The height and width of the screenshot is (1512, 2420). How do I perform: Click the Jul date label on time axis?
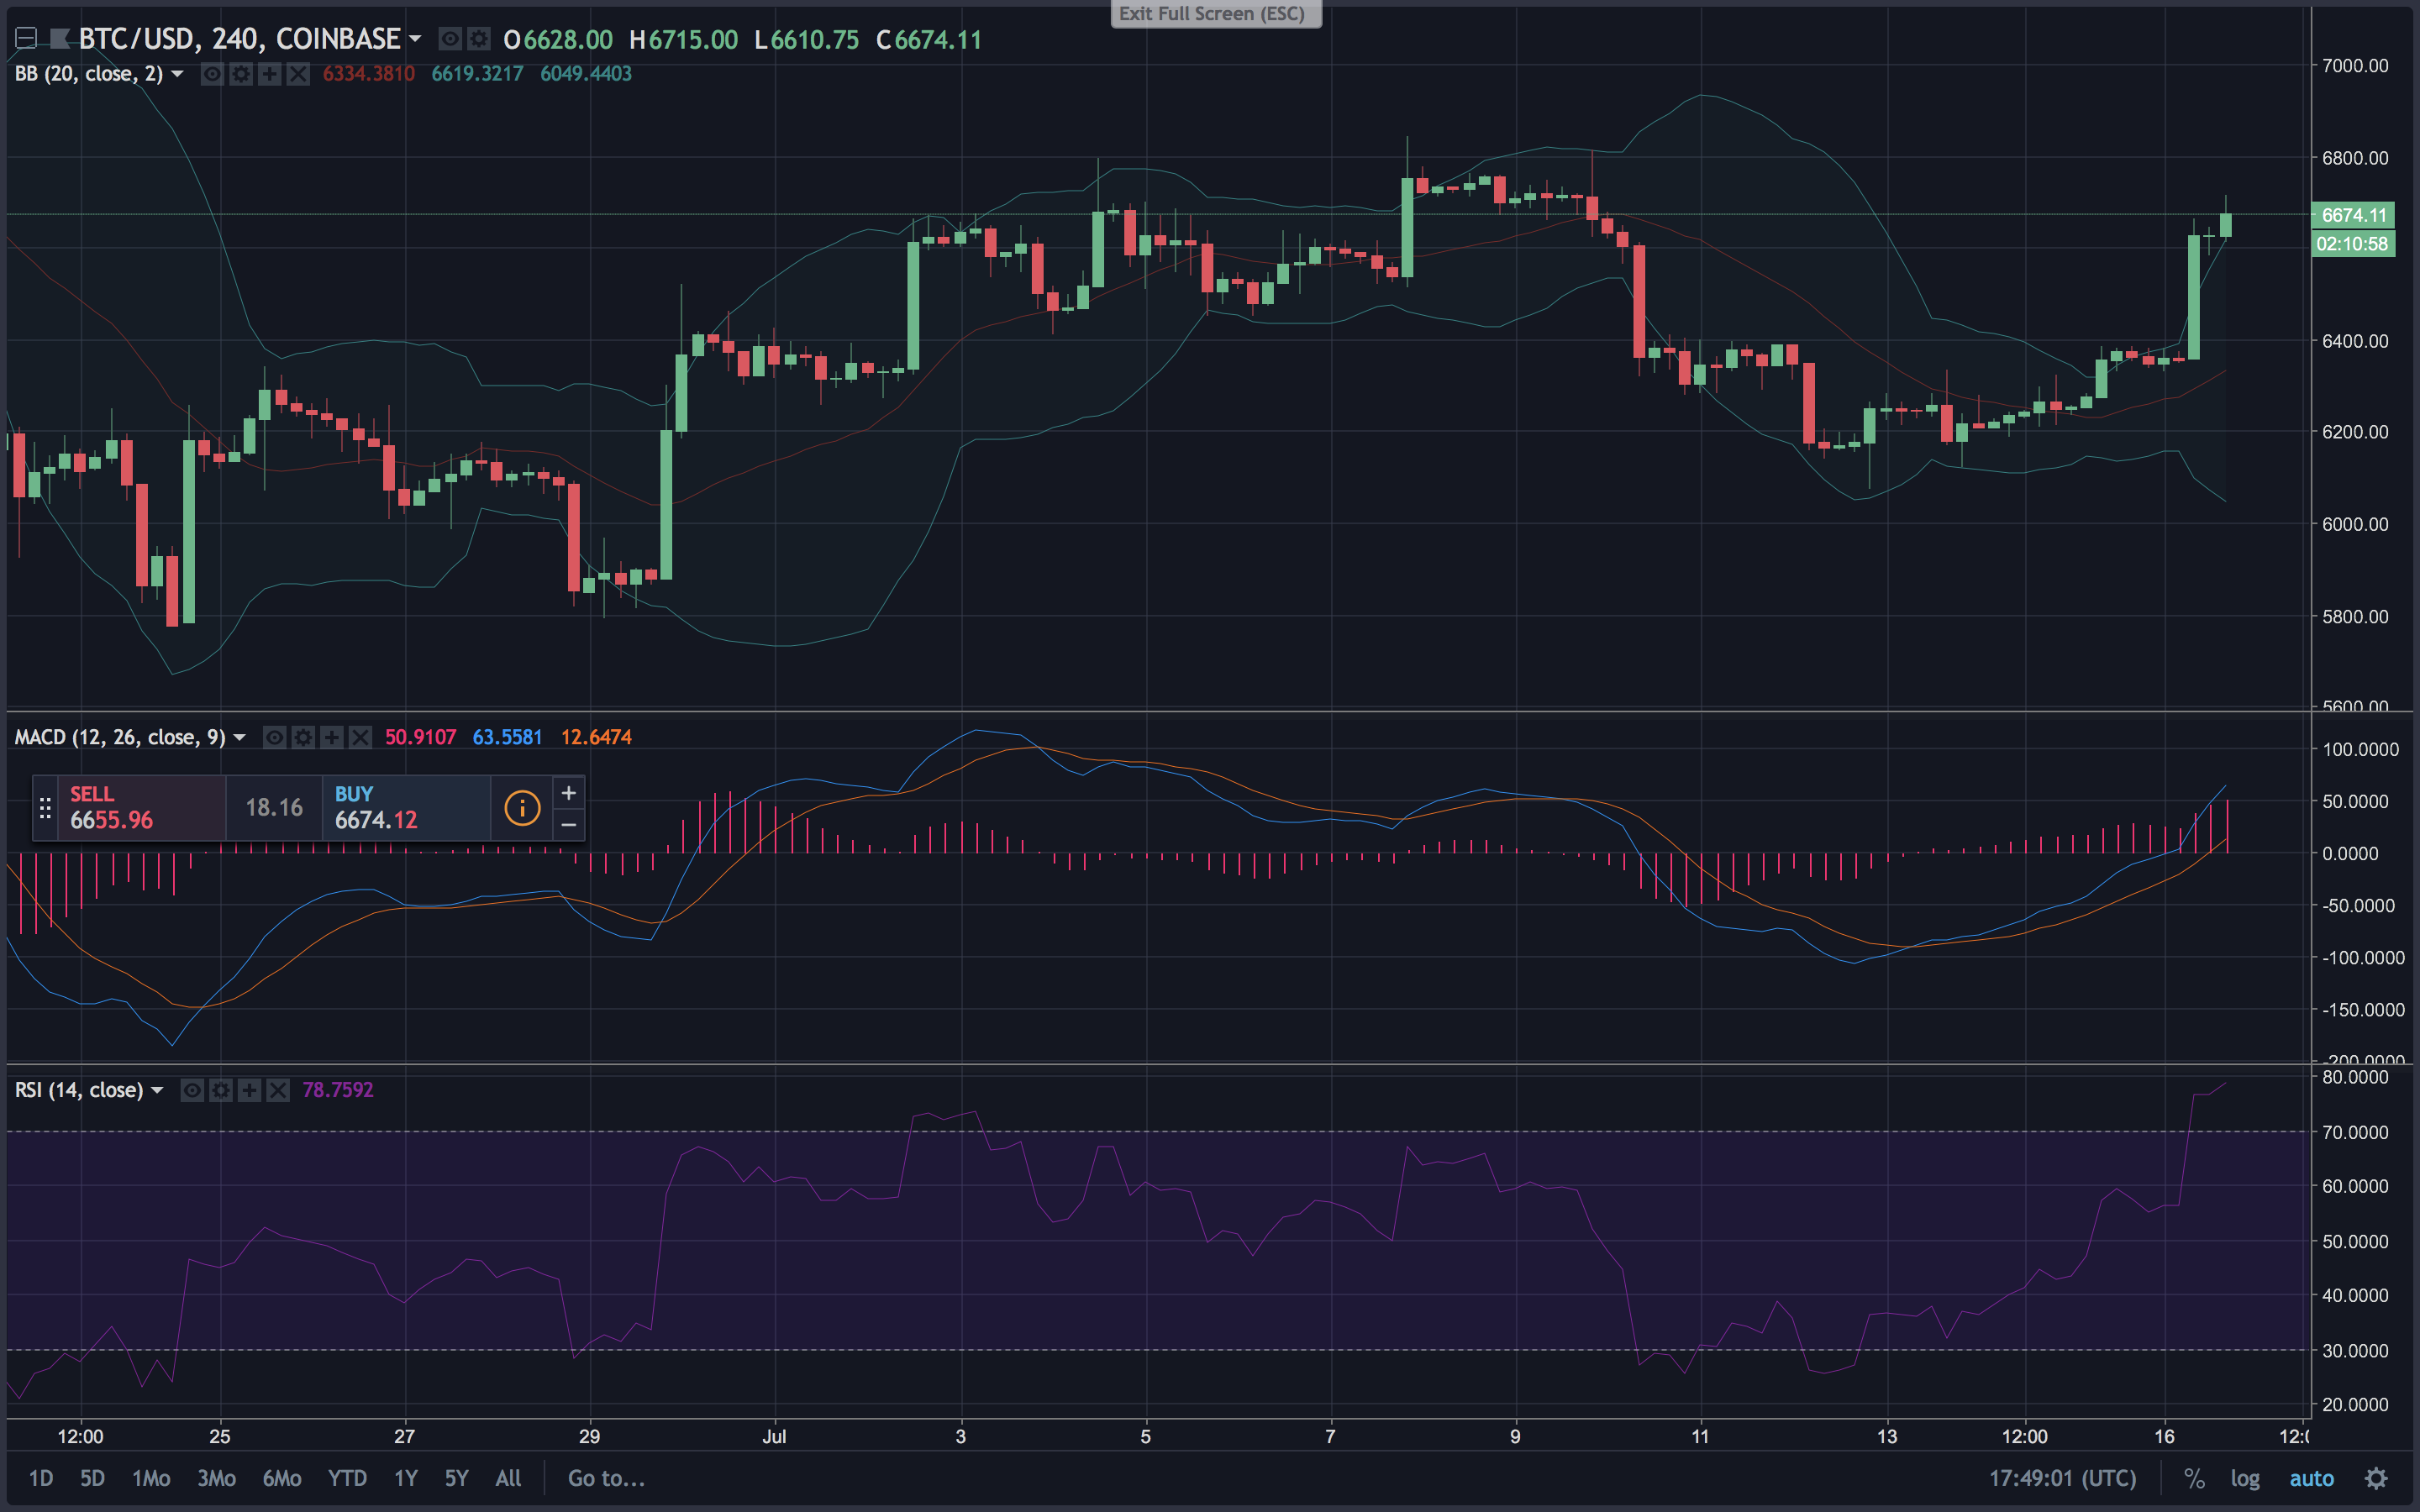774,1436
